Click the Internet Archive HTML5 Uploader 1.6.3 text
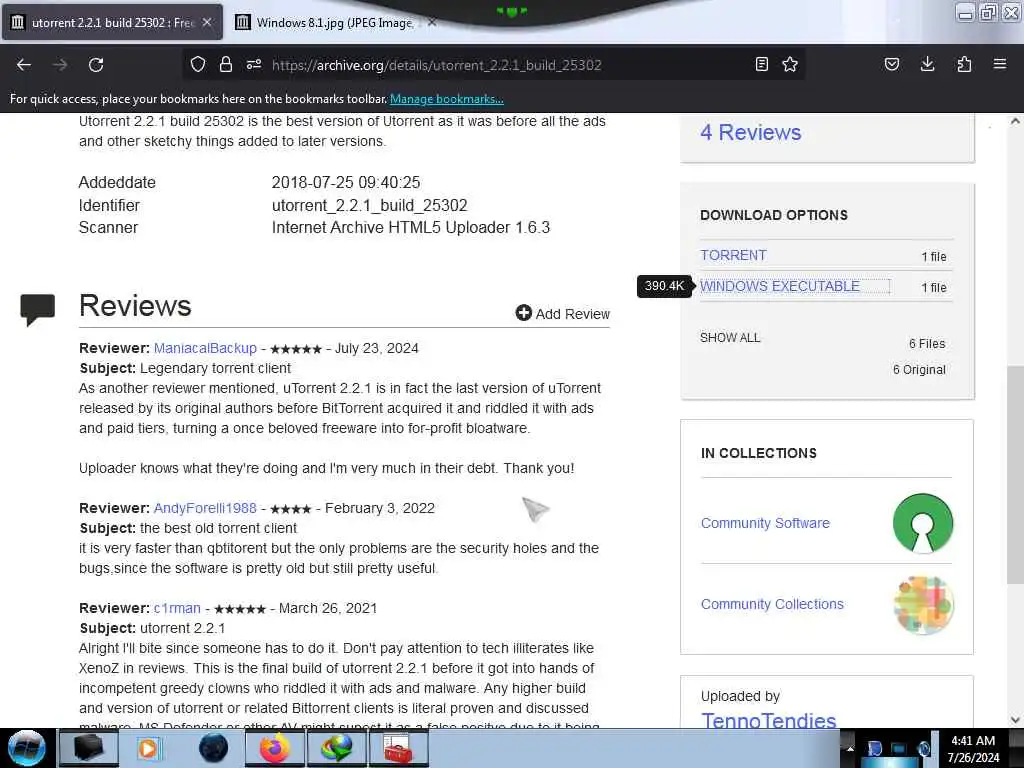 pos(411,227)
